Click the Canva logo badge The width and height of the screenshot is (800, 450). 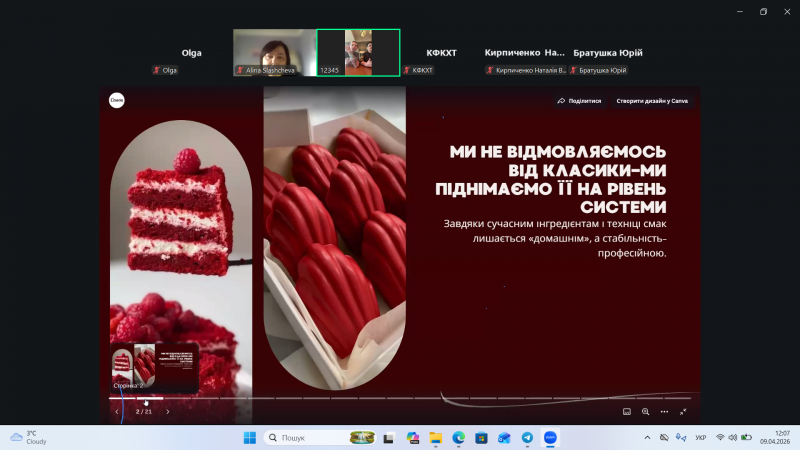click(x=117, y=101)
